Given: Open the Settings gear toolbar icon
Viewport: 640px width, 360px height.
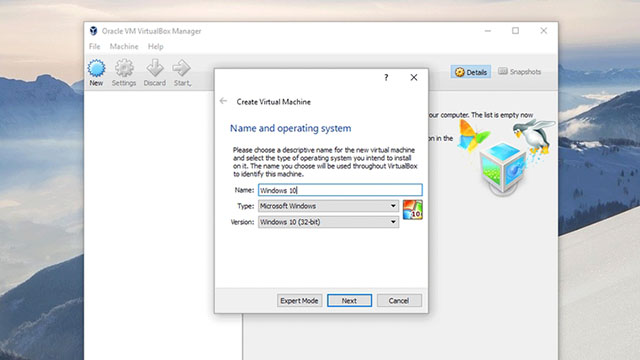Looking at the screenshot, I should [x=124, y=68].
